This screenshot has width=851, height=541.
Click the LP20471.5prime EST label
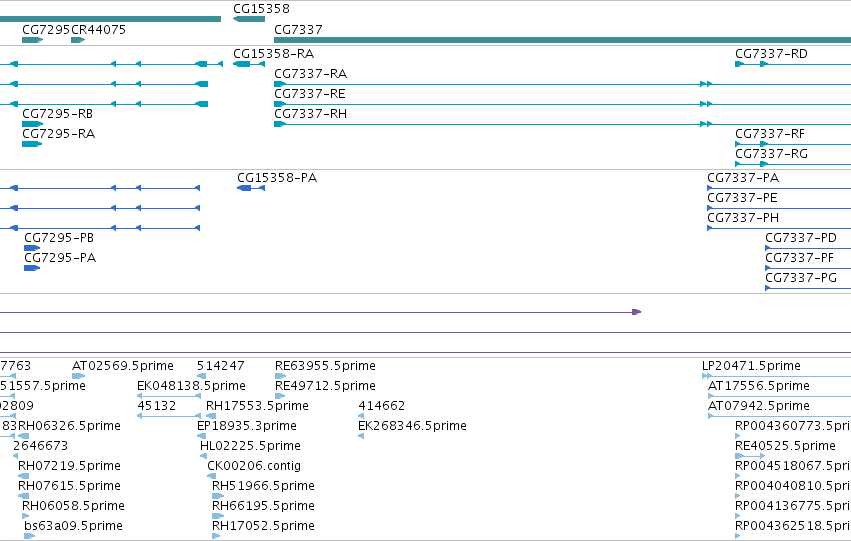pyautogui.click(x=751, y=366)
